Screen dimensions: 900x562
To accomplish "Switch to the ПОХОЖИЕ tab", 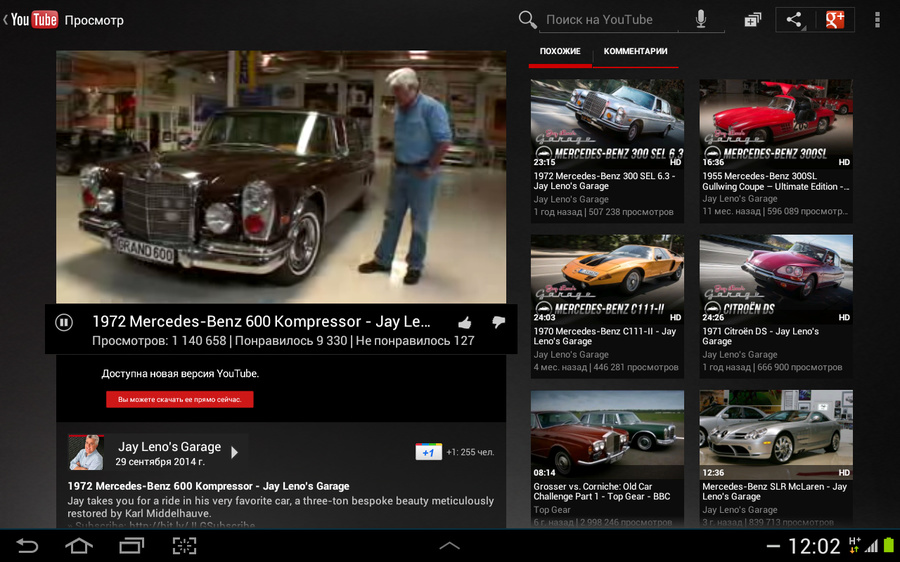I will [x=560, y=51].
